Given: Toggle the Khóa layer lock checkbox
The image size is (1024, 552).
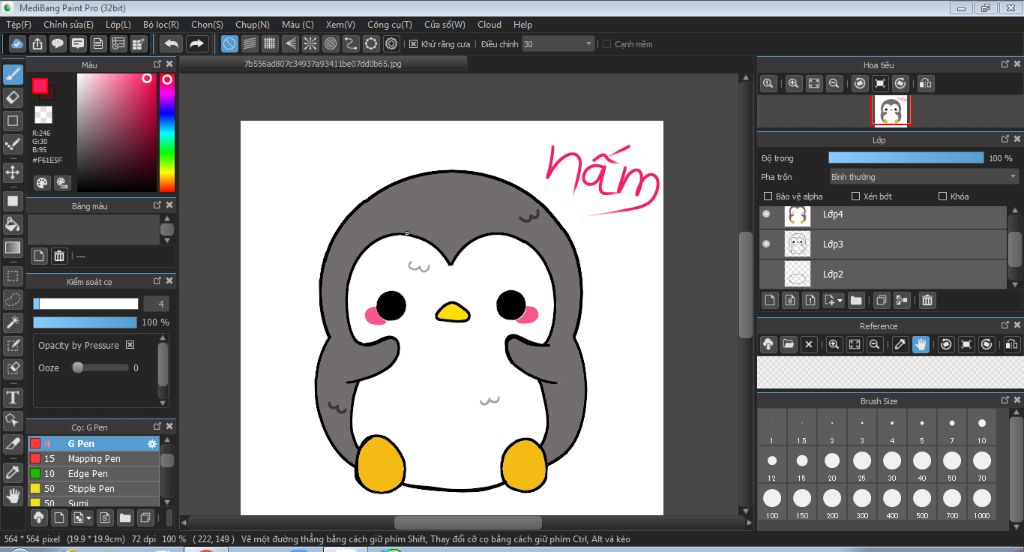Looking at the screenshot, I should 943,196.
